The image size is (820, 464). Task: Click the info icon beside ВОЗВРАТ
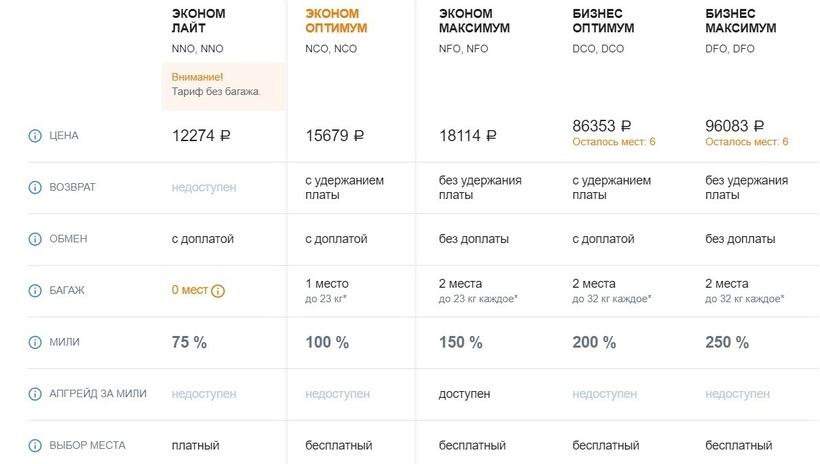pyautogui.click(x=36, y=187)
